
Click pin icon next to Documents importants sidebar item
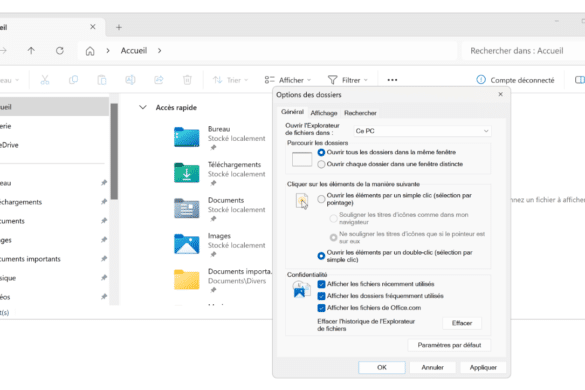pos(104,259)
